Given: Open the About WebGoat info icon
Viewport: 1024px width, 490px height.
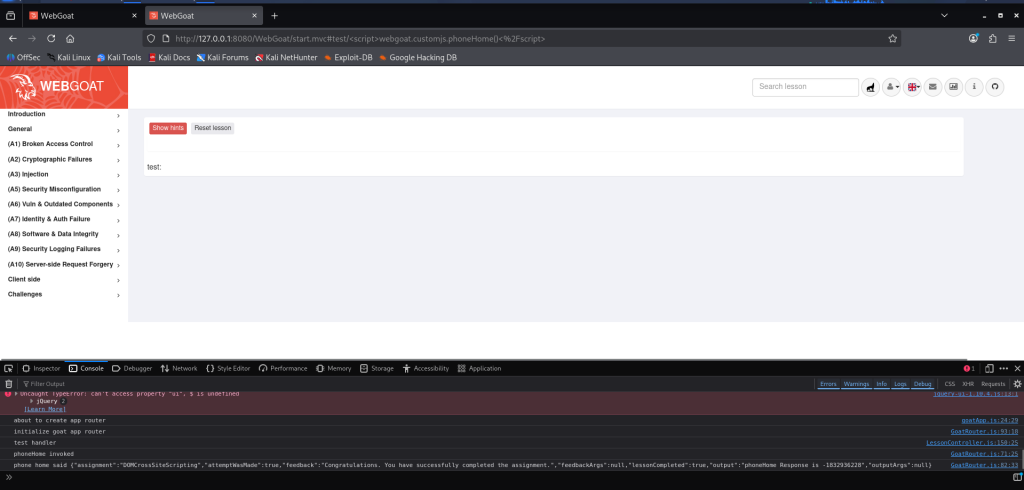Looking at the screenshot, I should point(974,86).
